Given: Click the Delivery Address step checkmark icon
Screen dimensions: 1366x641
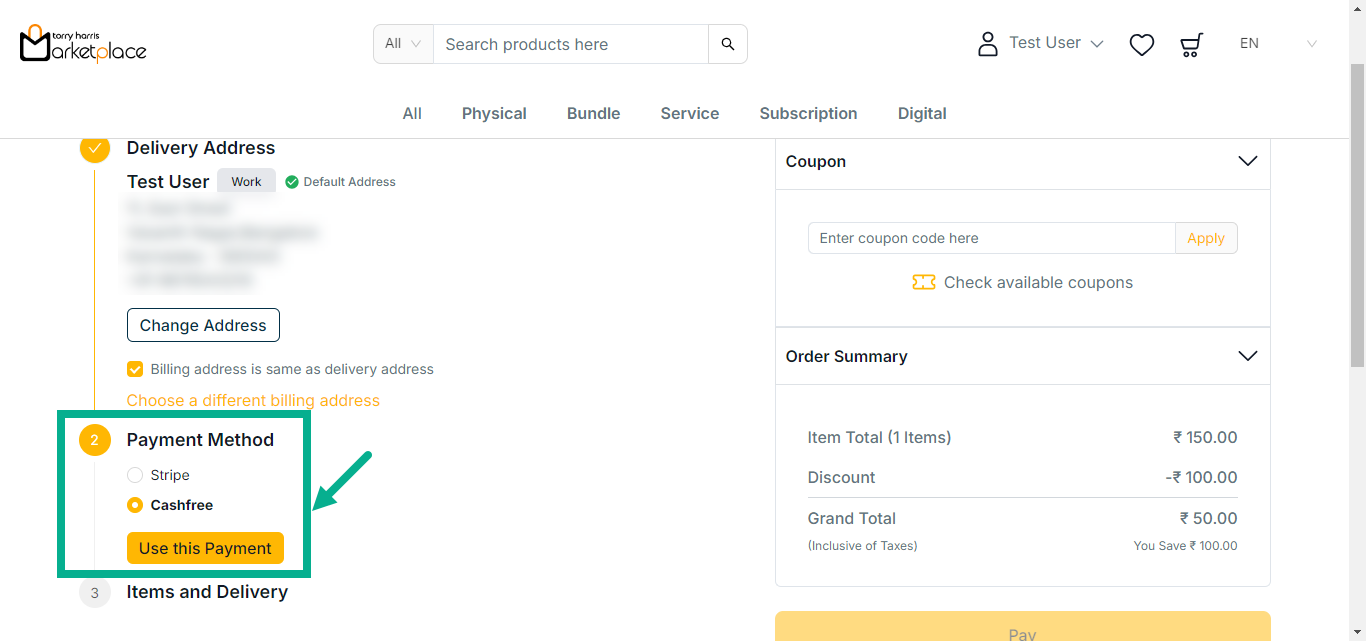Looking at the screenshot, I should point(95,148).
